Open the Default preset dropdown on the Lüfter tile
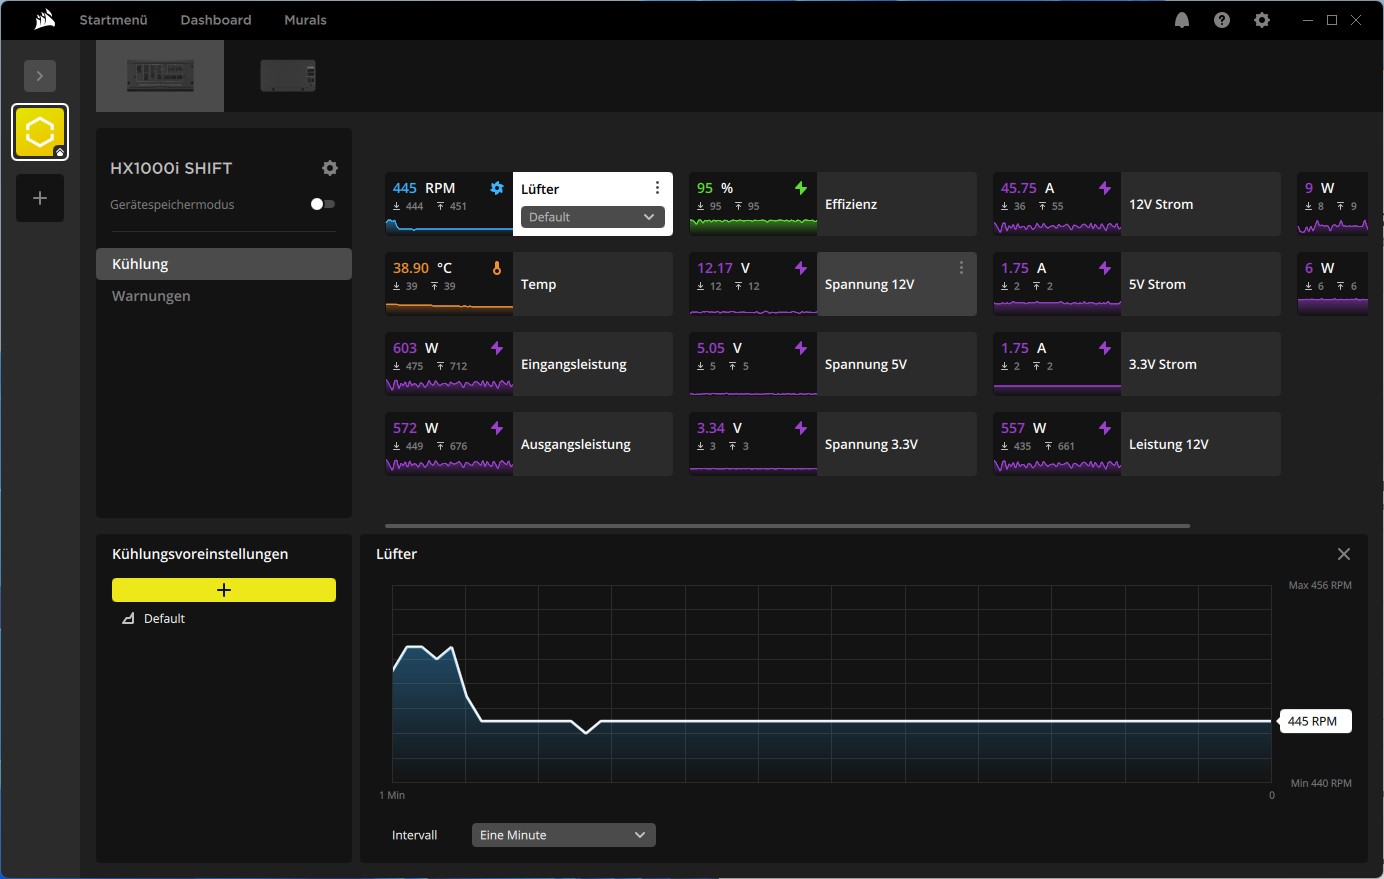 click(592, 217)
